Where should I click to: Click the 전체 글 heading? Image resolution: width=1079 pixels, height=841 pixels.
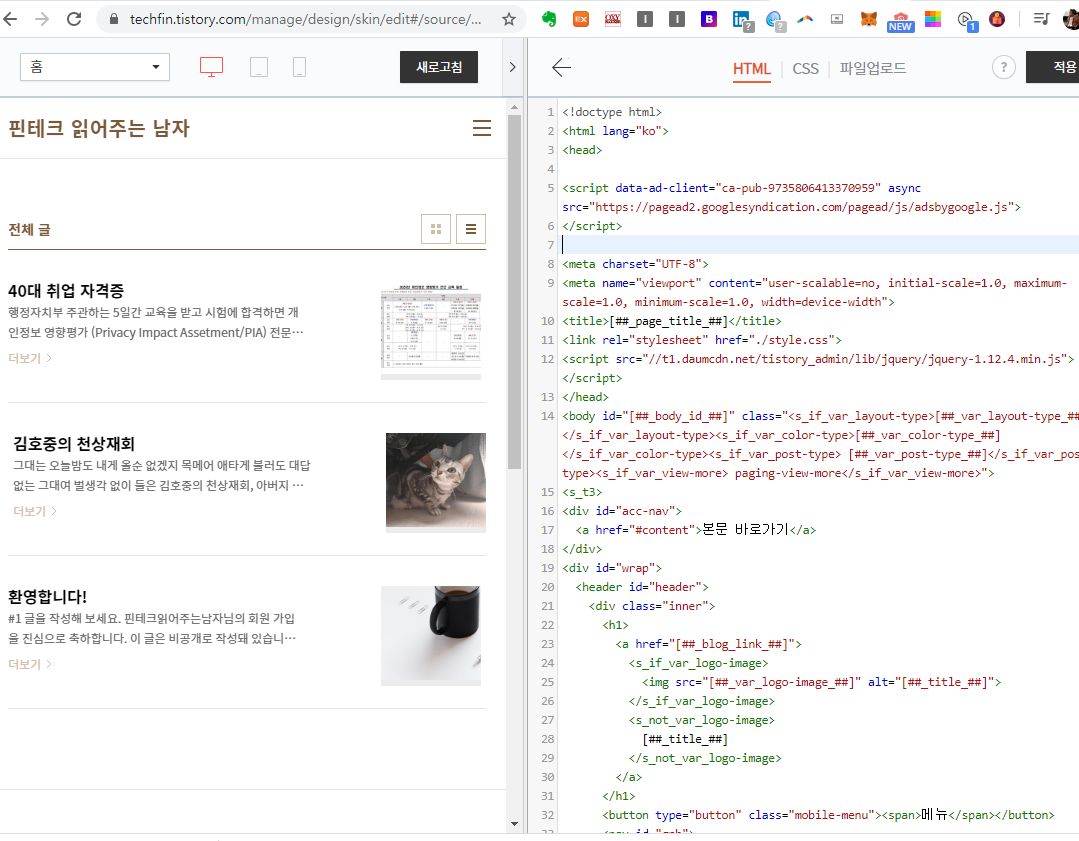(30, 229)
